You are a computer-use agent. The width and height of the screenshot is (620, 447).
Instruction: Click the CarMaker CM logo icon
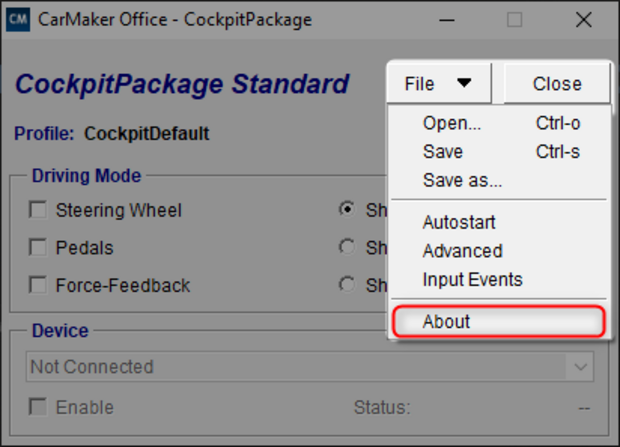coord(18,19)
